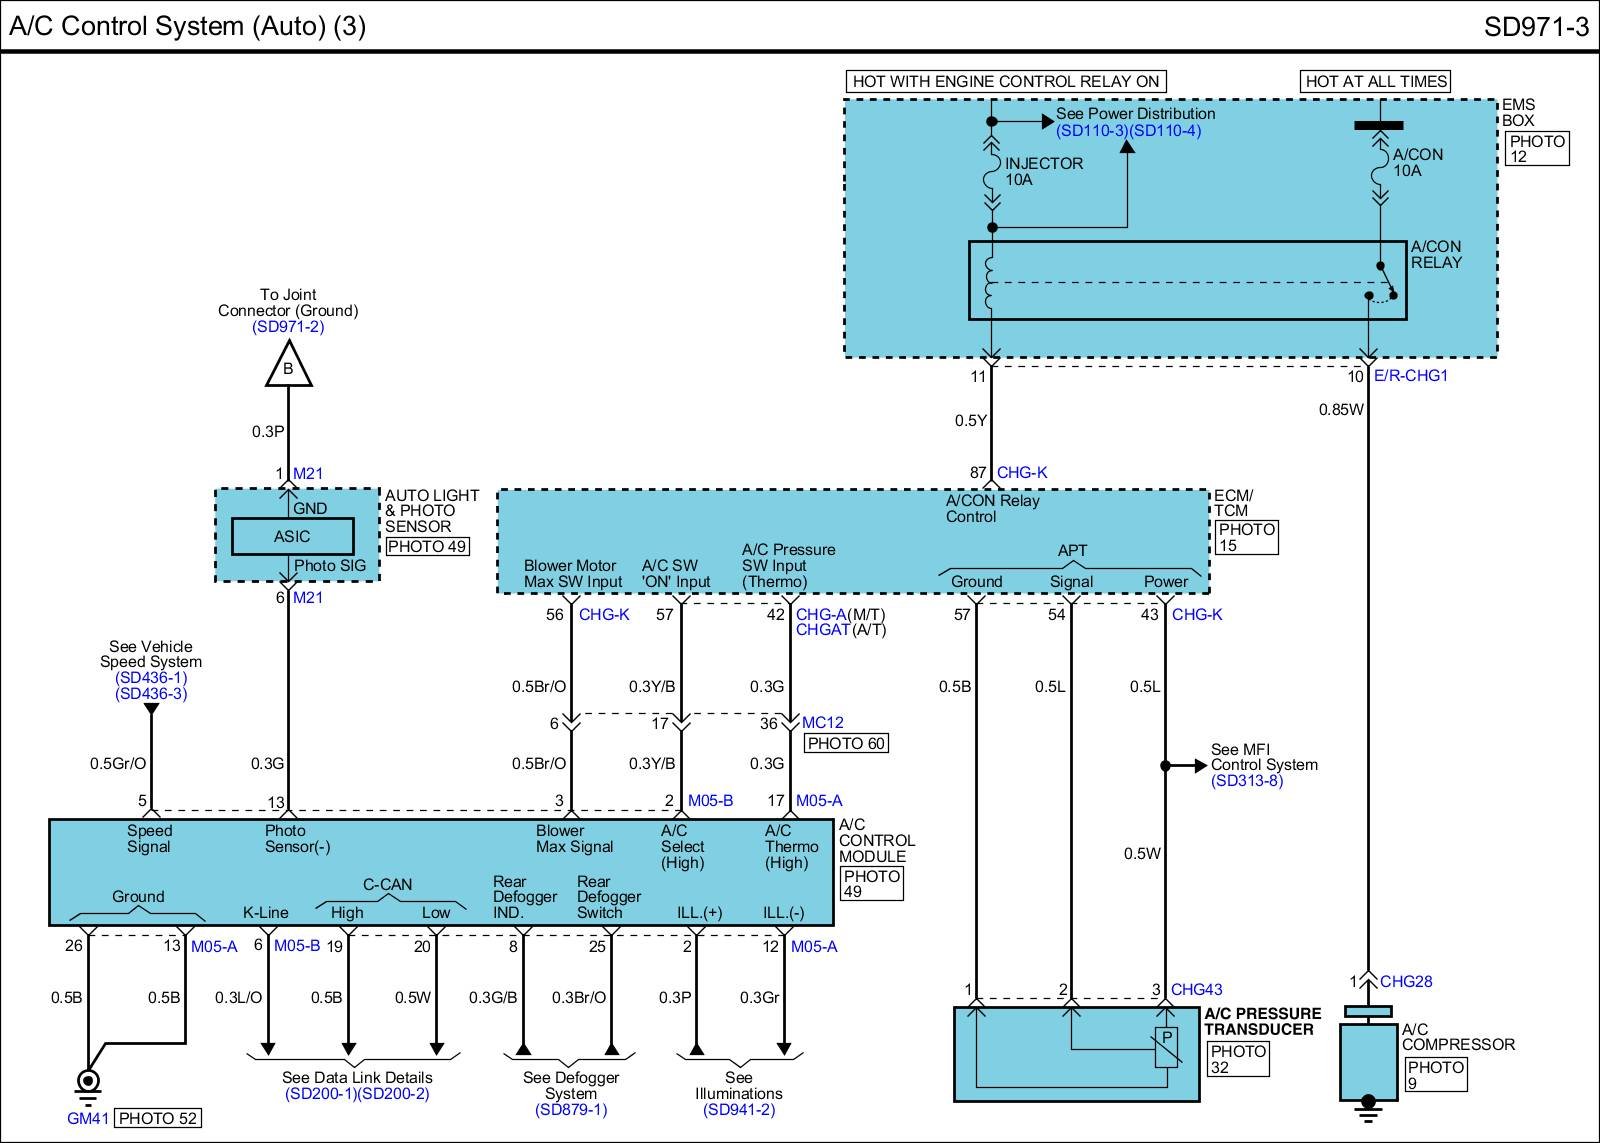The width and height of the screenshot is (1600, 1143).
Task: Follow the SD941-2 illuminations link
Action: tap(739, 1110)
